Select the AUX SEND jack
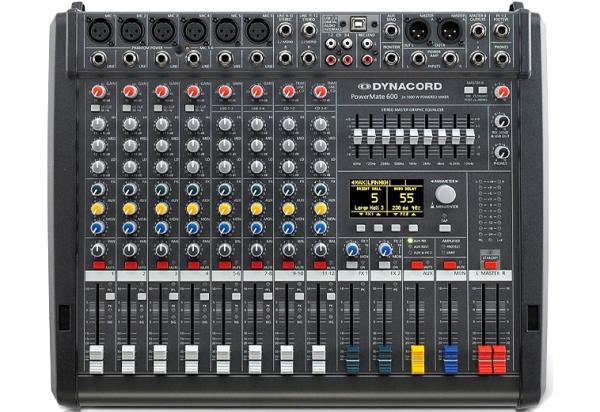Screen dimensions: 600x412 point(391,30)
